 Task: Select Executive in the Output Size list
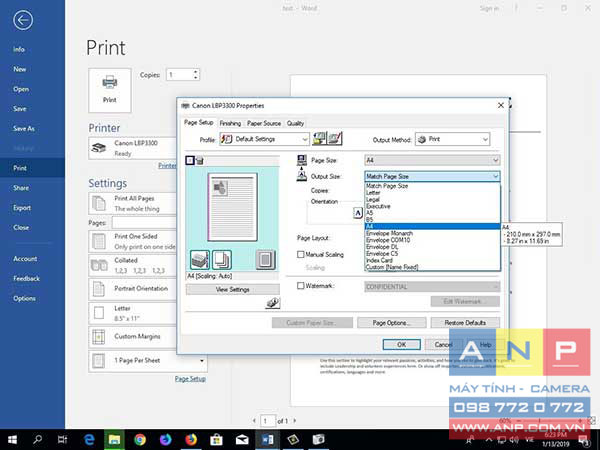[432, 206]
